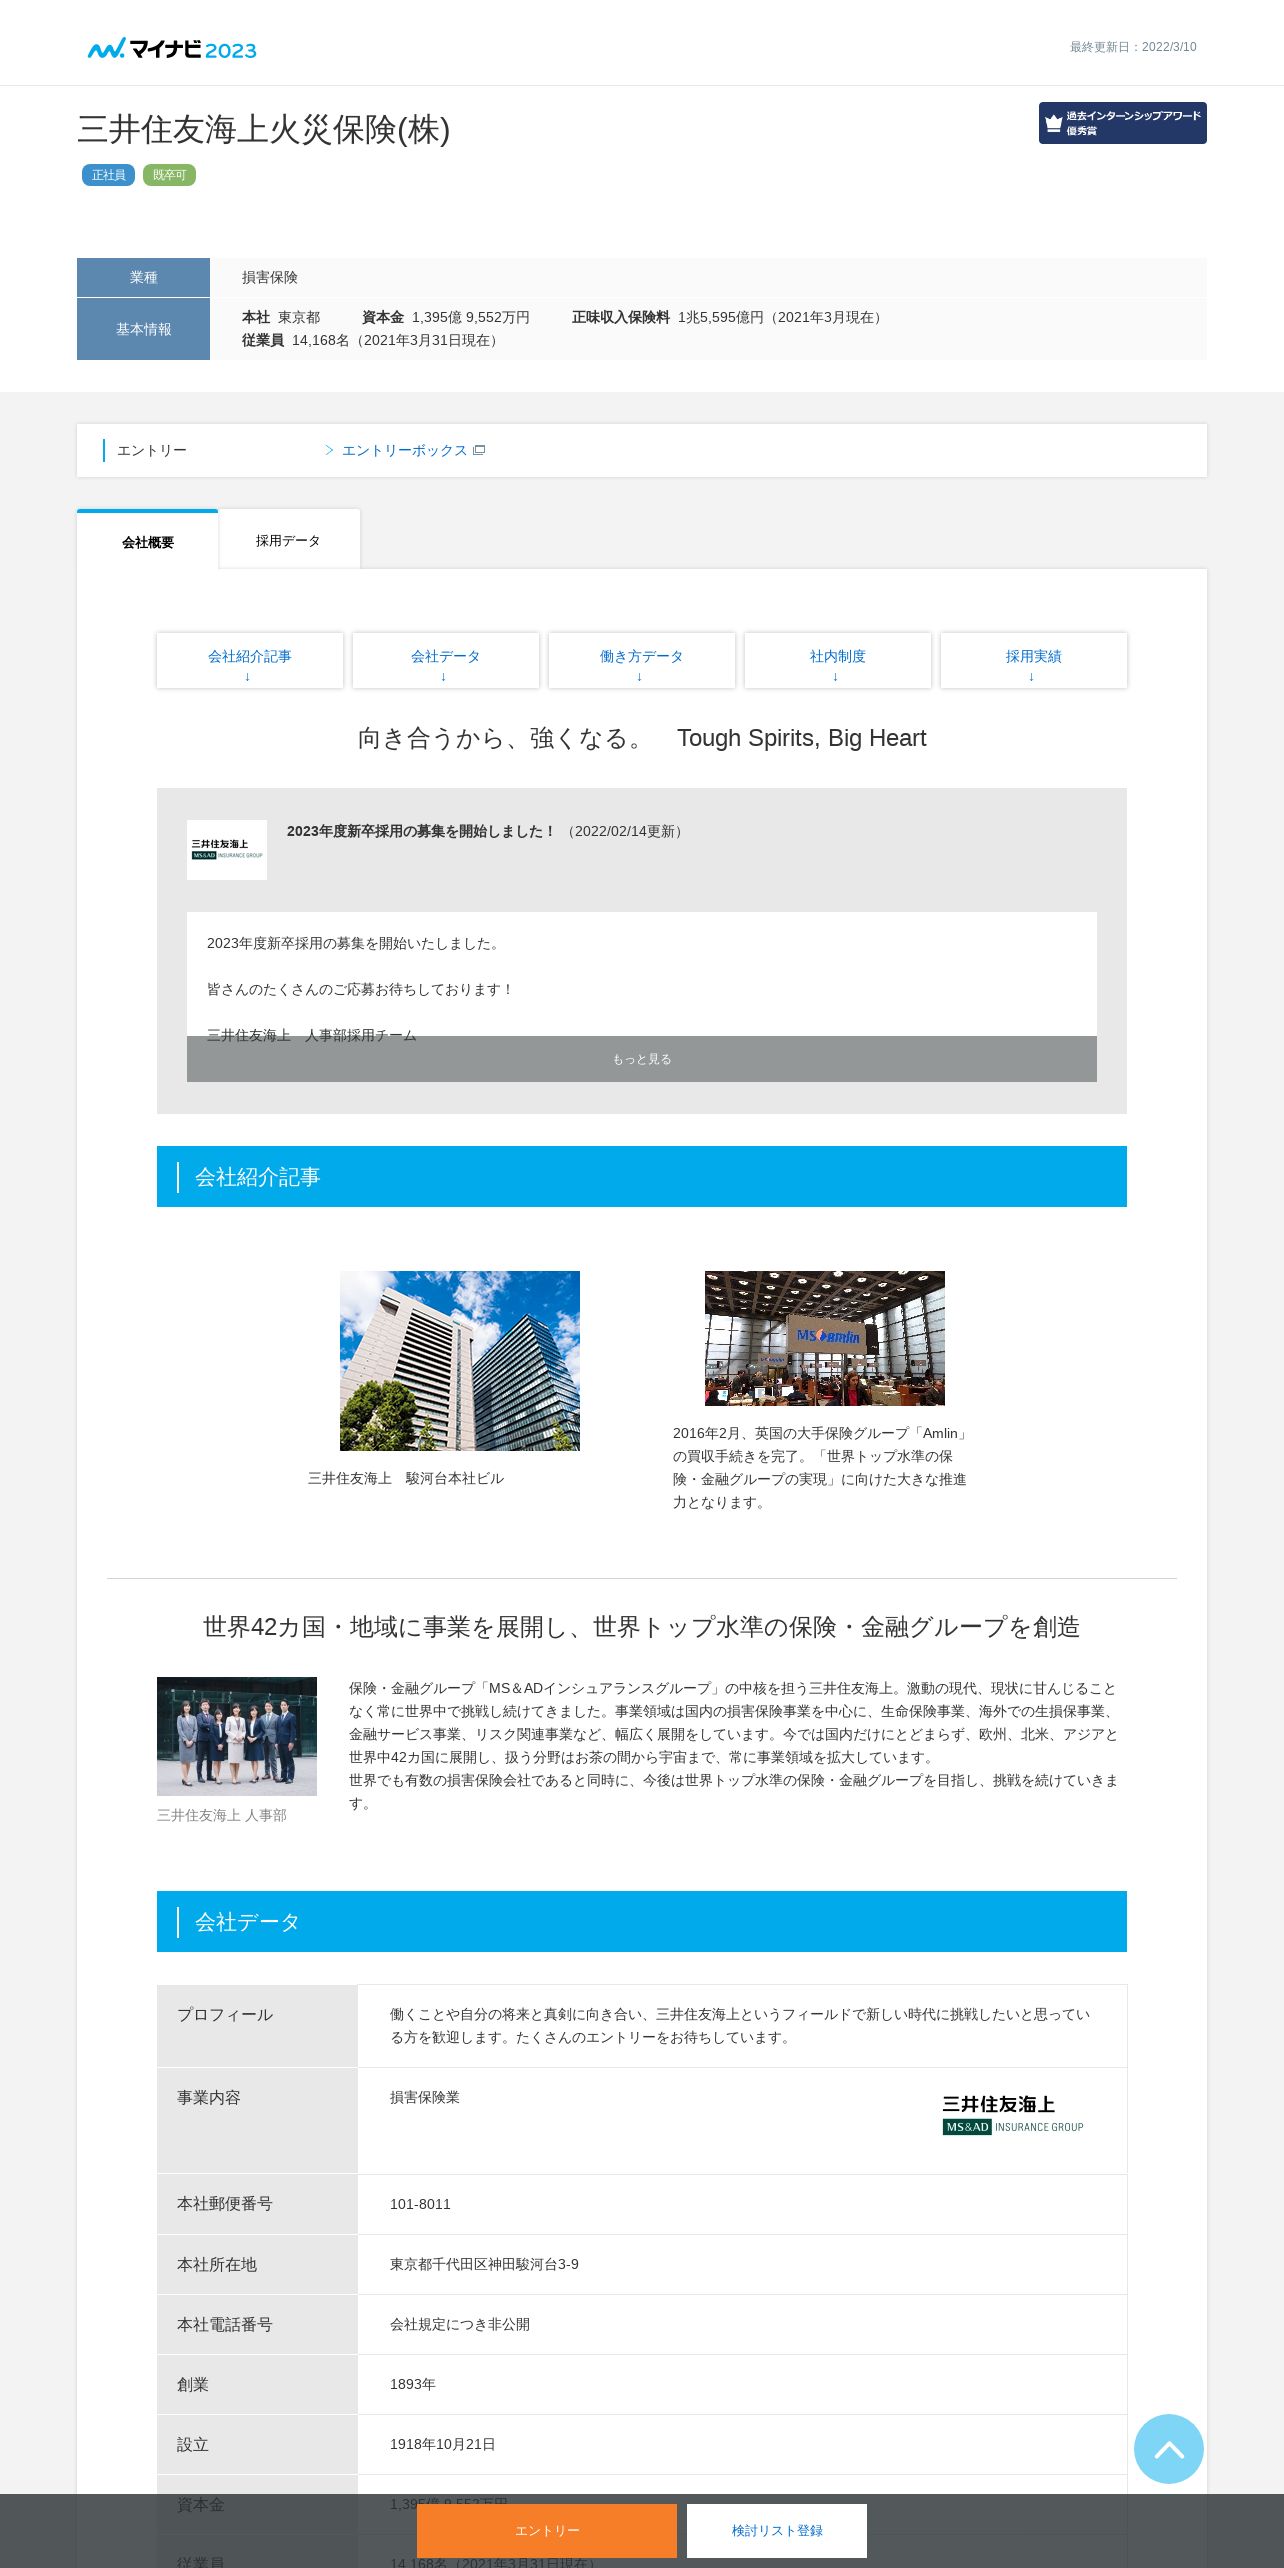1284x2568 pixels.
Task: Click the 三井住友海上 MS&AD logo in 事業内容 row
Action: [x=1013, y=2115]
